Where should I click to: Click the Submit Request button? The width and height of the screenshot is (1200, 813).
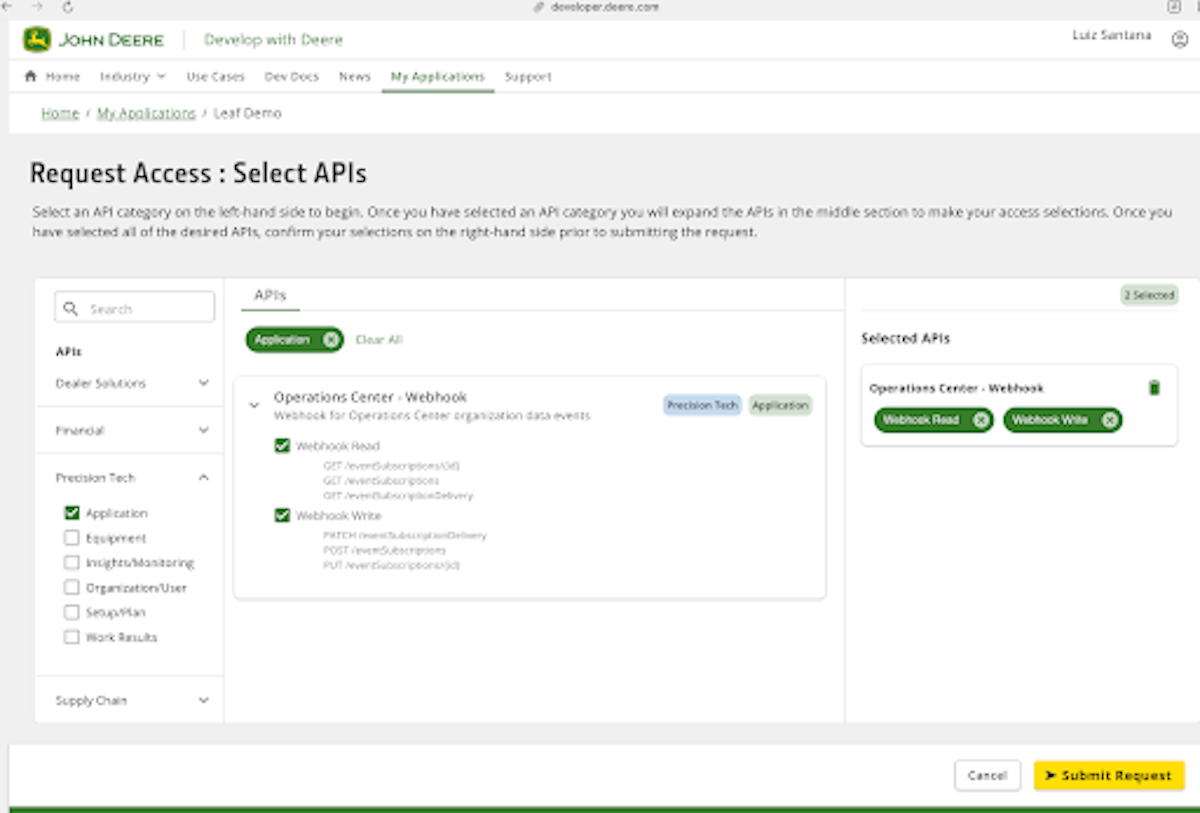pos(1109,775)
